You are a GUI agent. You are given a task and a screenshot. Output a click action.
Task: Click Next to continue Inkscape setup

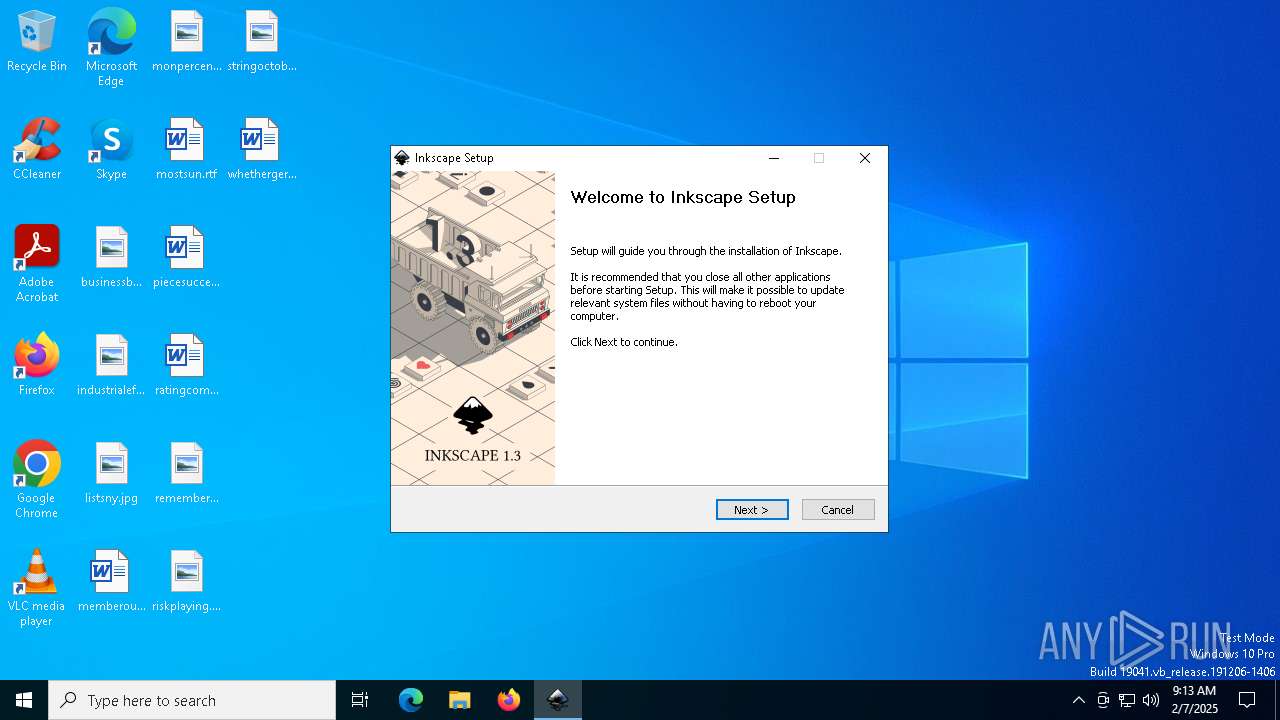coord(752,510)
